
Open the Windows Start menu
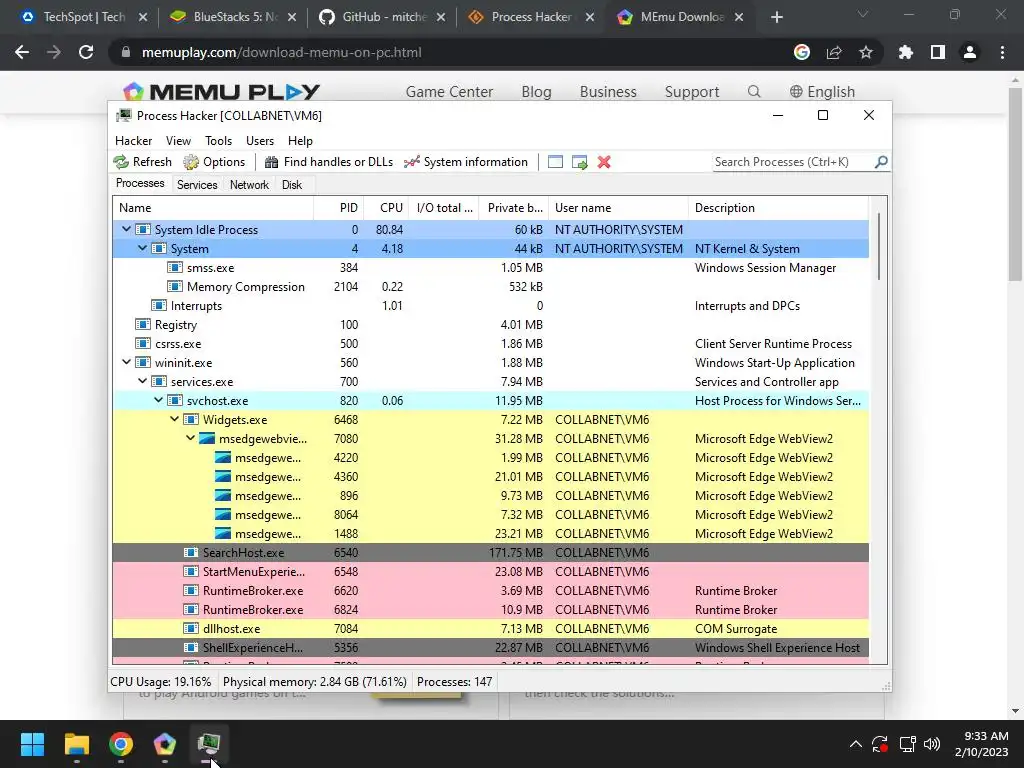pyautogui.click(x=32, y=743)
